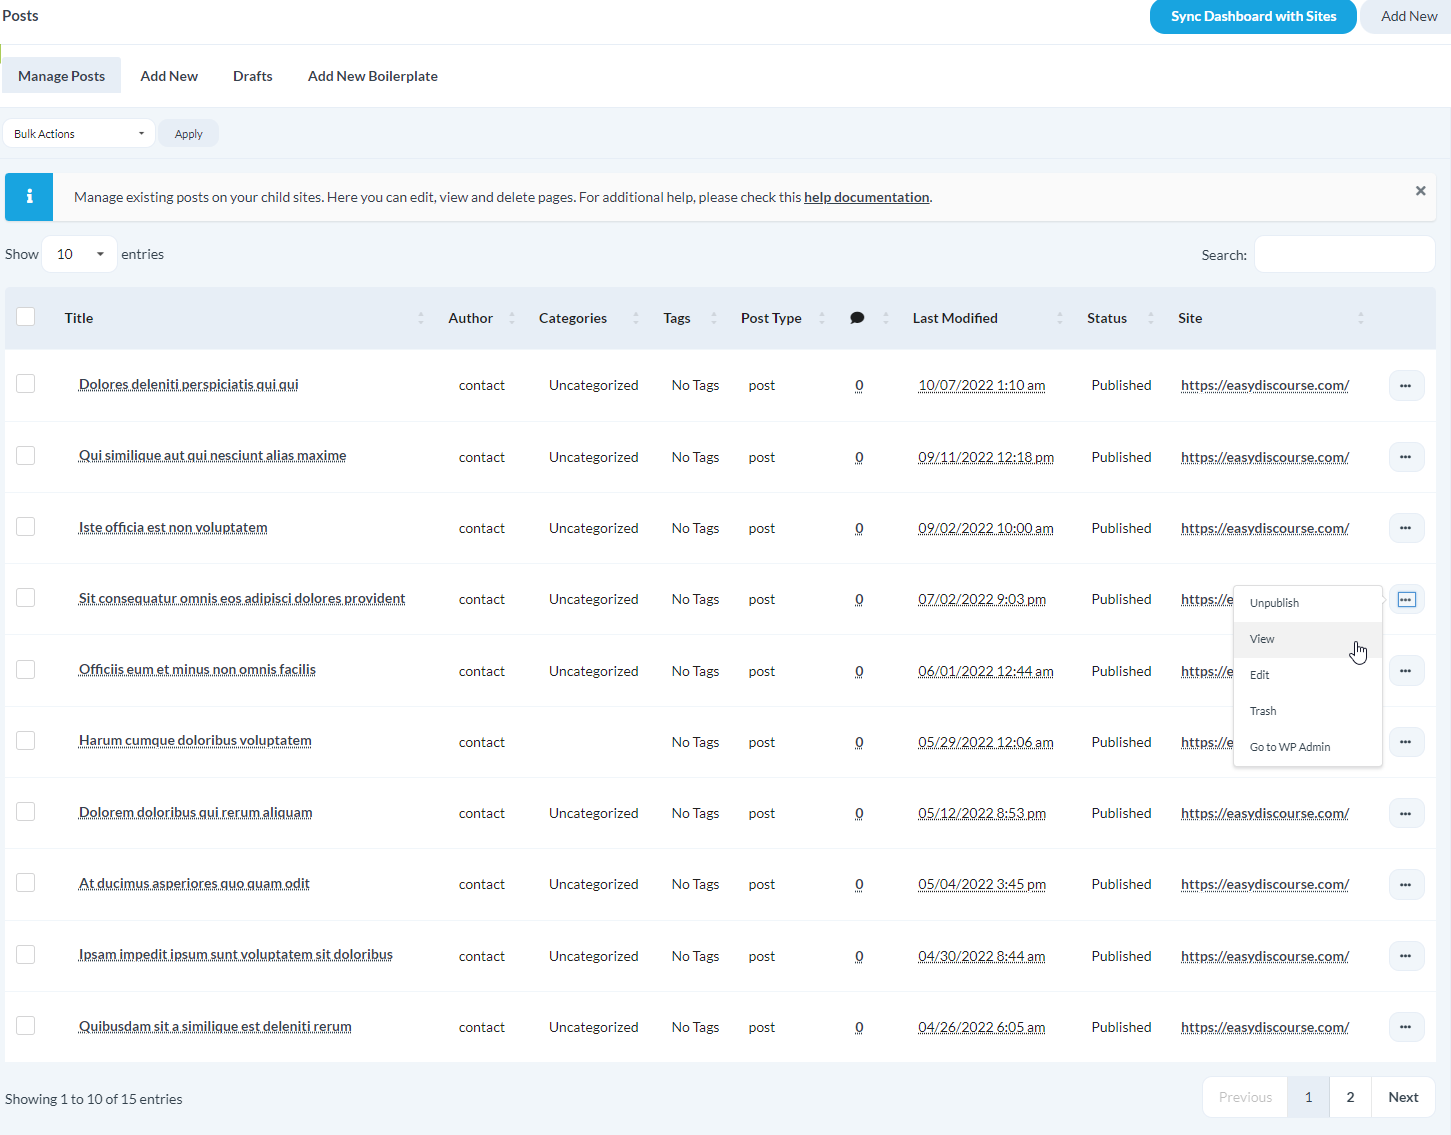Tick checkbox for Iste officia est post
This screenshot has height=1135, width=1451.
(26, 526)
